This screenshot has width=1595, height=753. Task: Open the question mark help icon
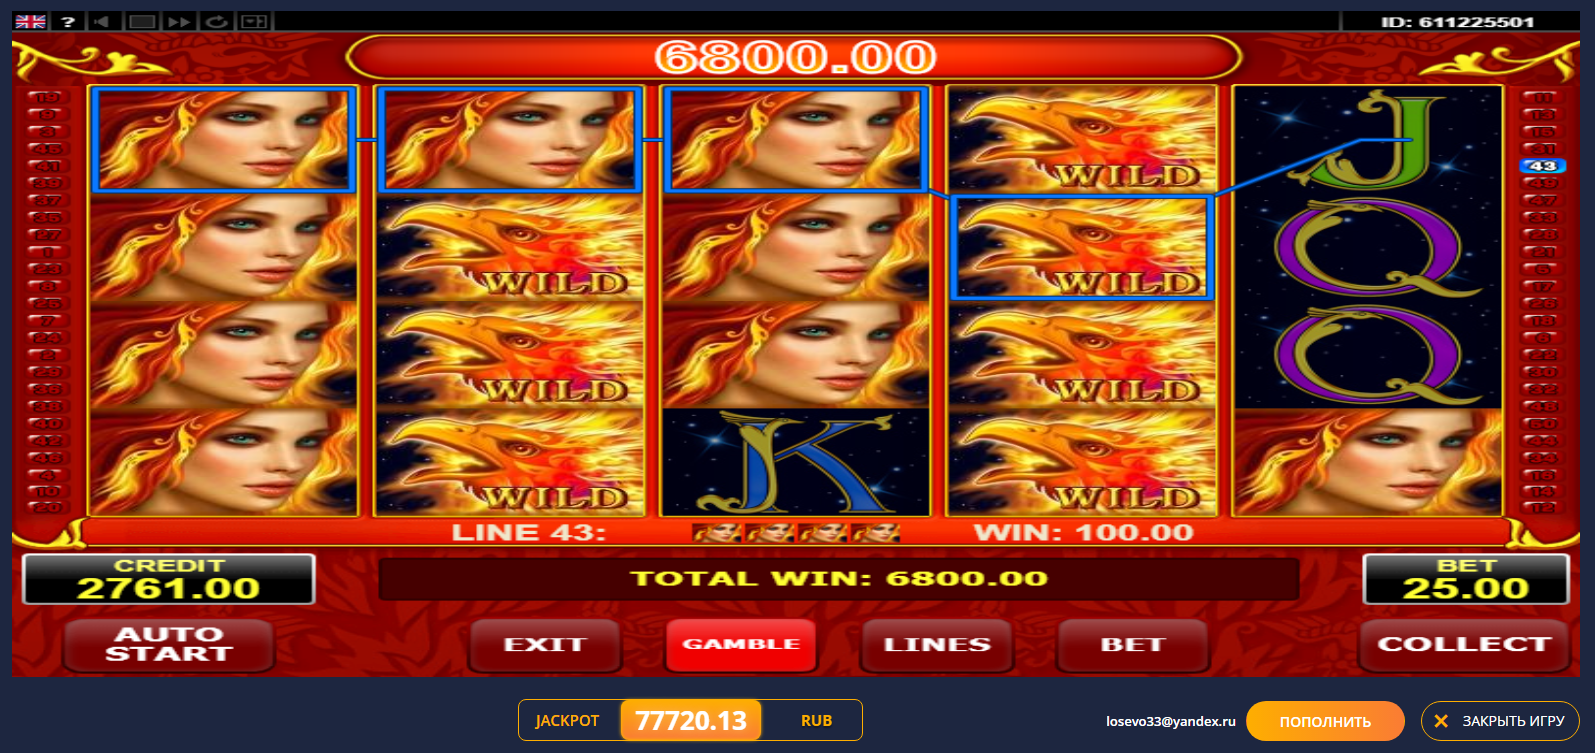68,21
